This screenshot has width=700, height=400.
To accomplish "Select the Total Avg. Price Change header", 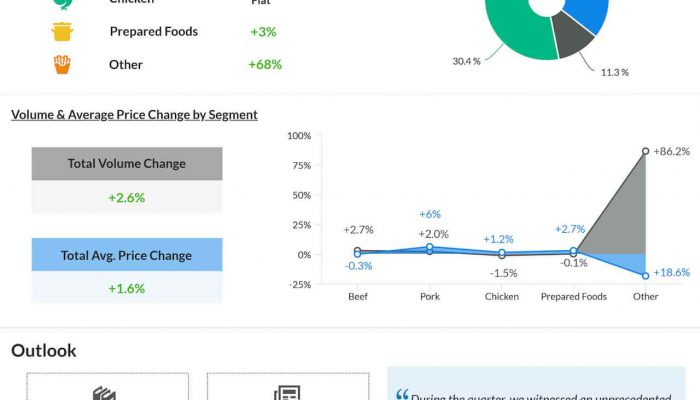I will click(x=127, y=255).
